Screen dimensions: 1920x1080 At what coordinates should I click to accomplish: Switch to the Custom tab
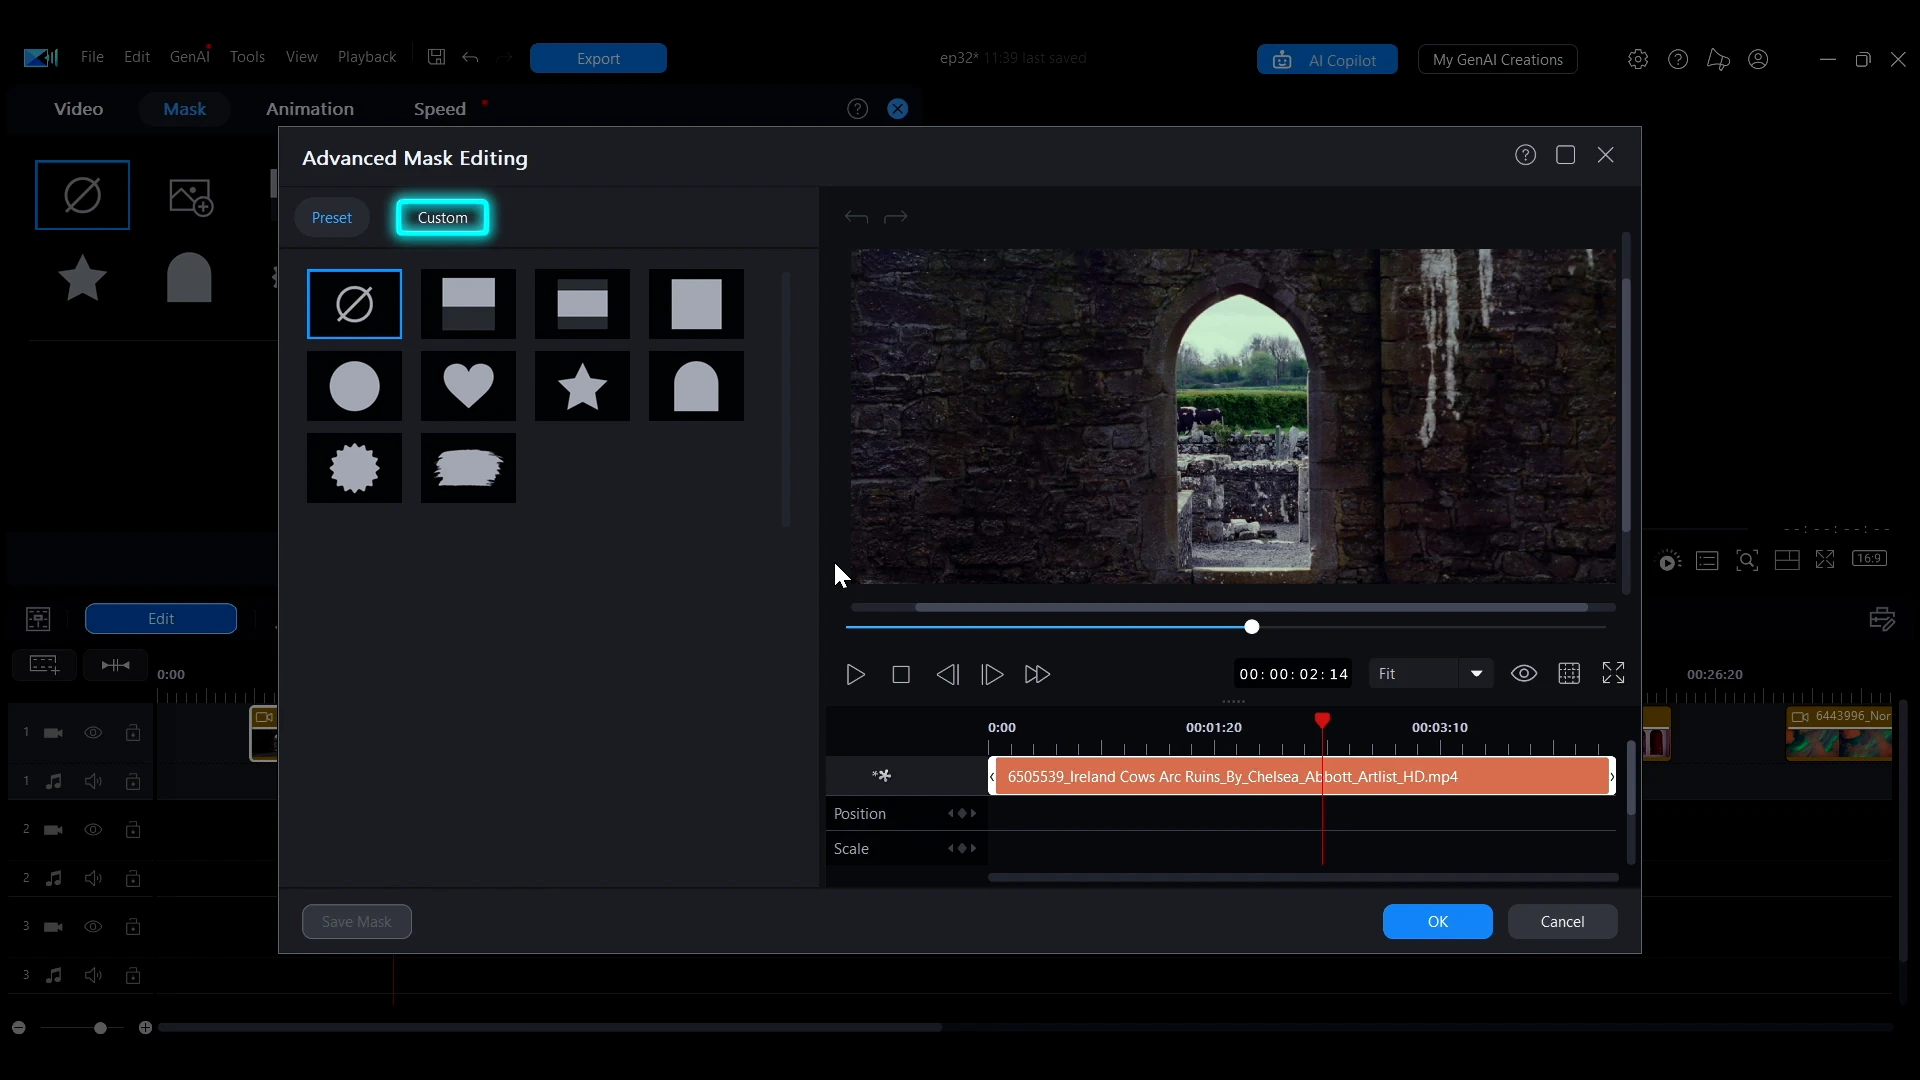[442, 218]
